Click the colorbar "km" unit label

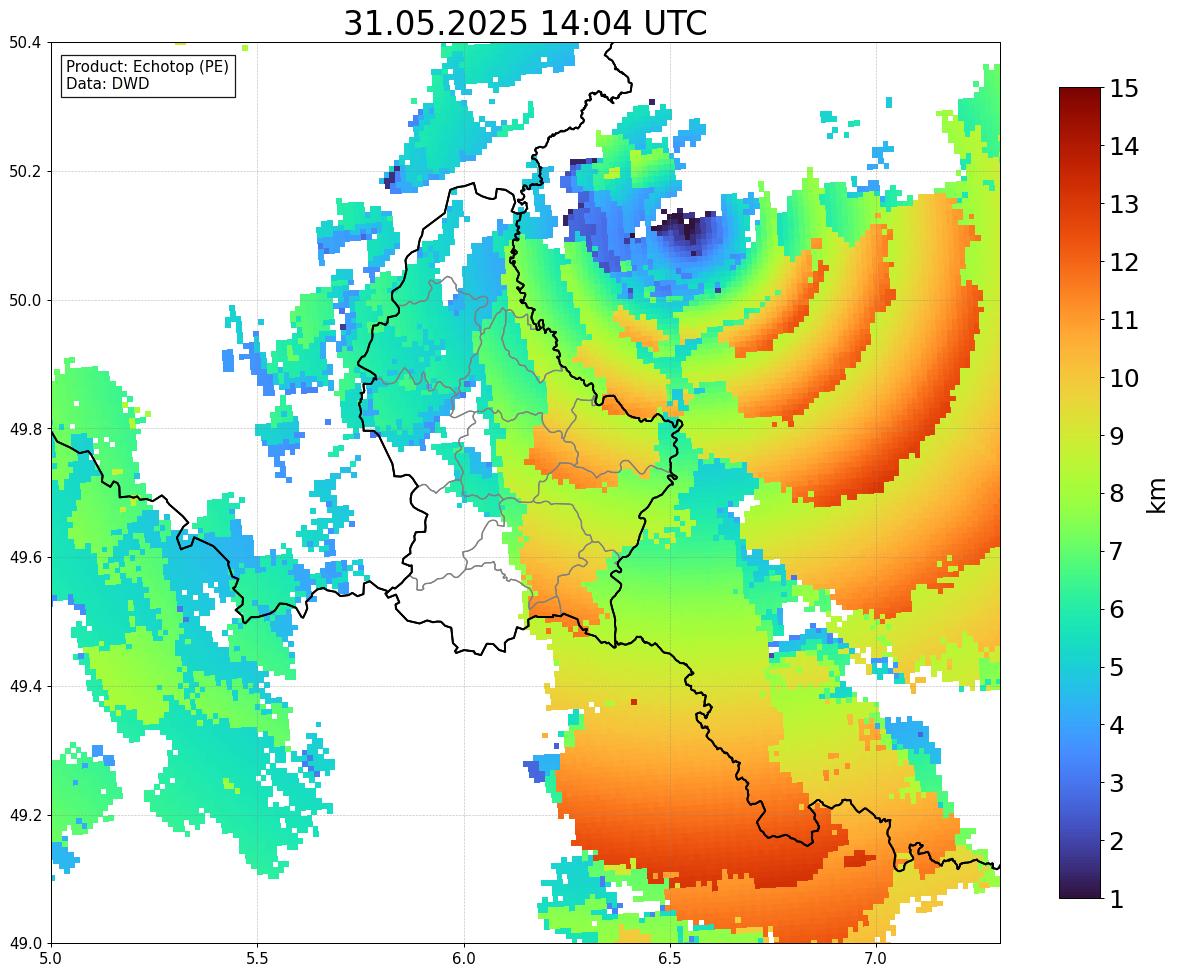click(x=1157, y=495)
